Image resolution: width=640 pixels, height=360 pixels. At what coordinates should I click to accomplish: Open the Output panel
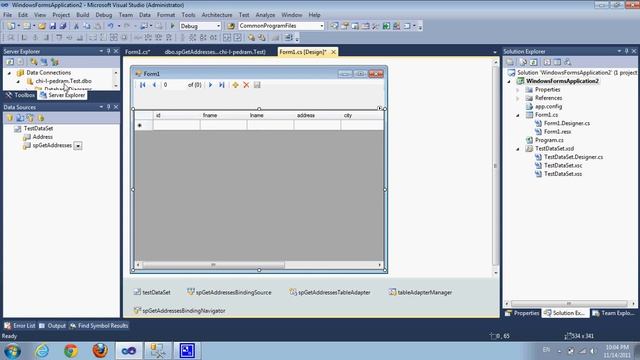pyautogui.click(x=52, y=326)
